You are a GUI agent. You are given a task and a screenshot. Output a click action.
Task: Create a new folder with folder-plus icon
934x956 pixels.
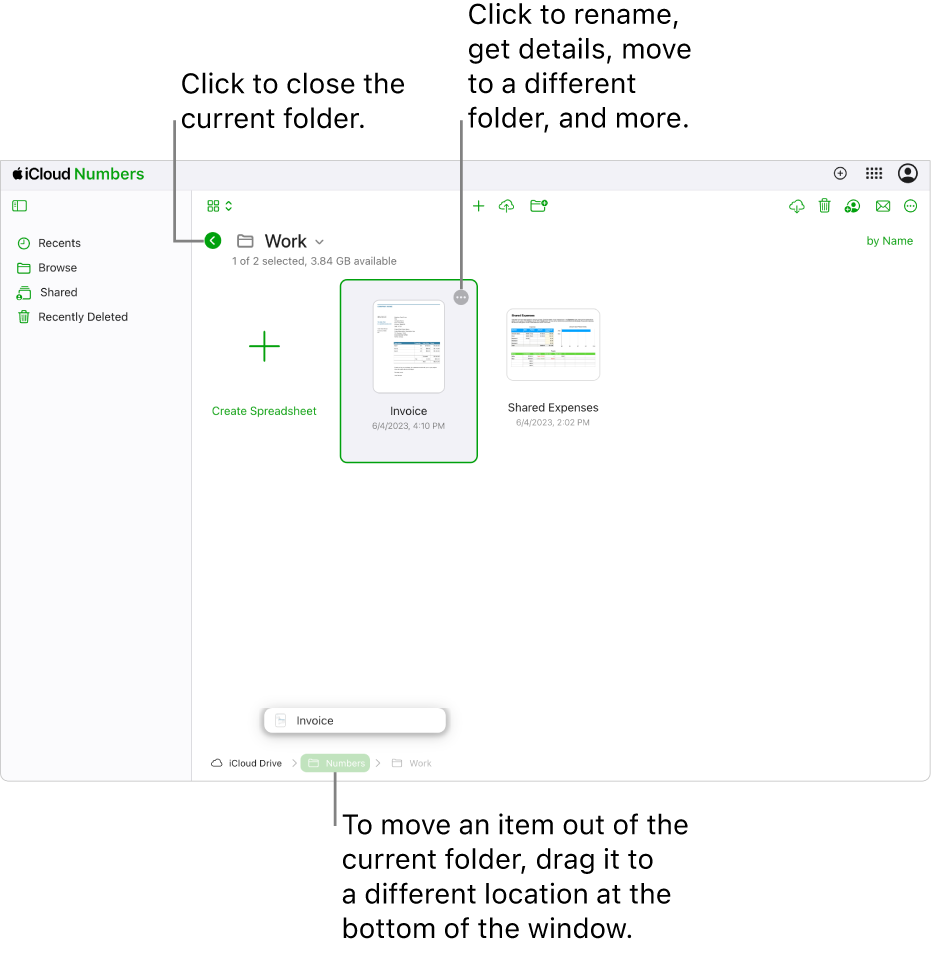click(539, 206)
